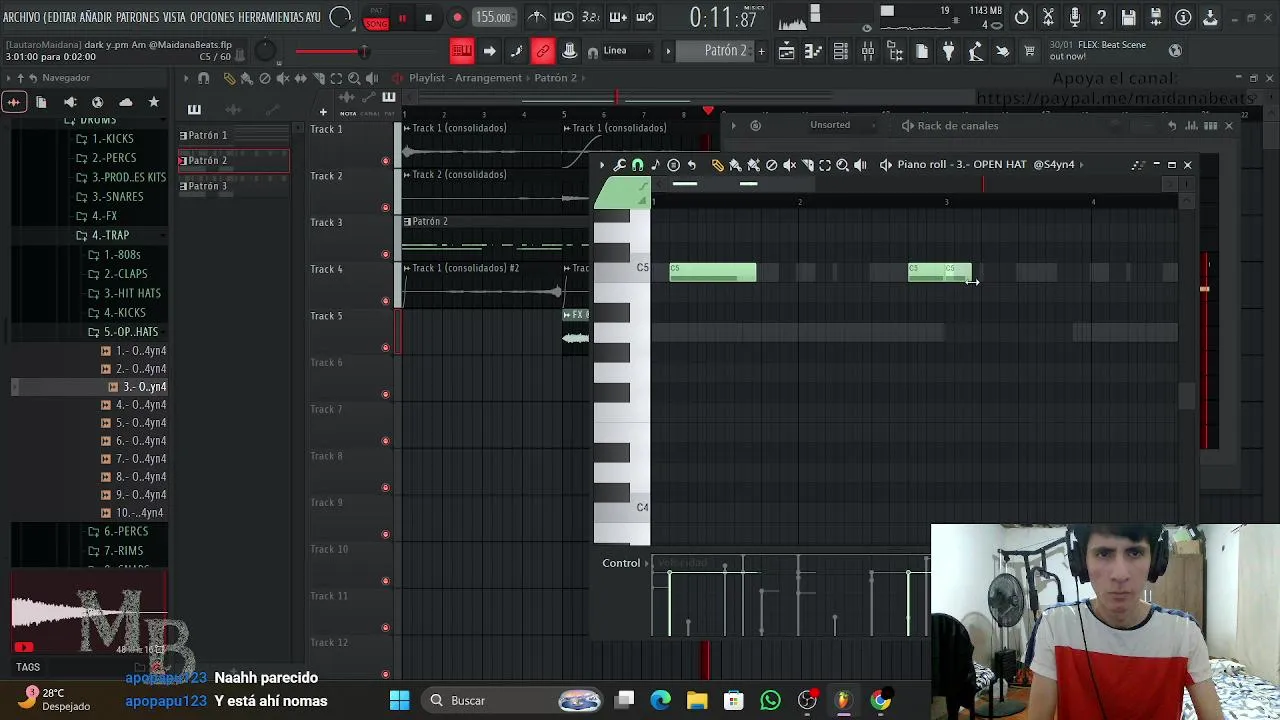1280x720 pixels.
Task: Stop playback with the stop button
Action: tap(428, 17)
